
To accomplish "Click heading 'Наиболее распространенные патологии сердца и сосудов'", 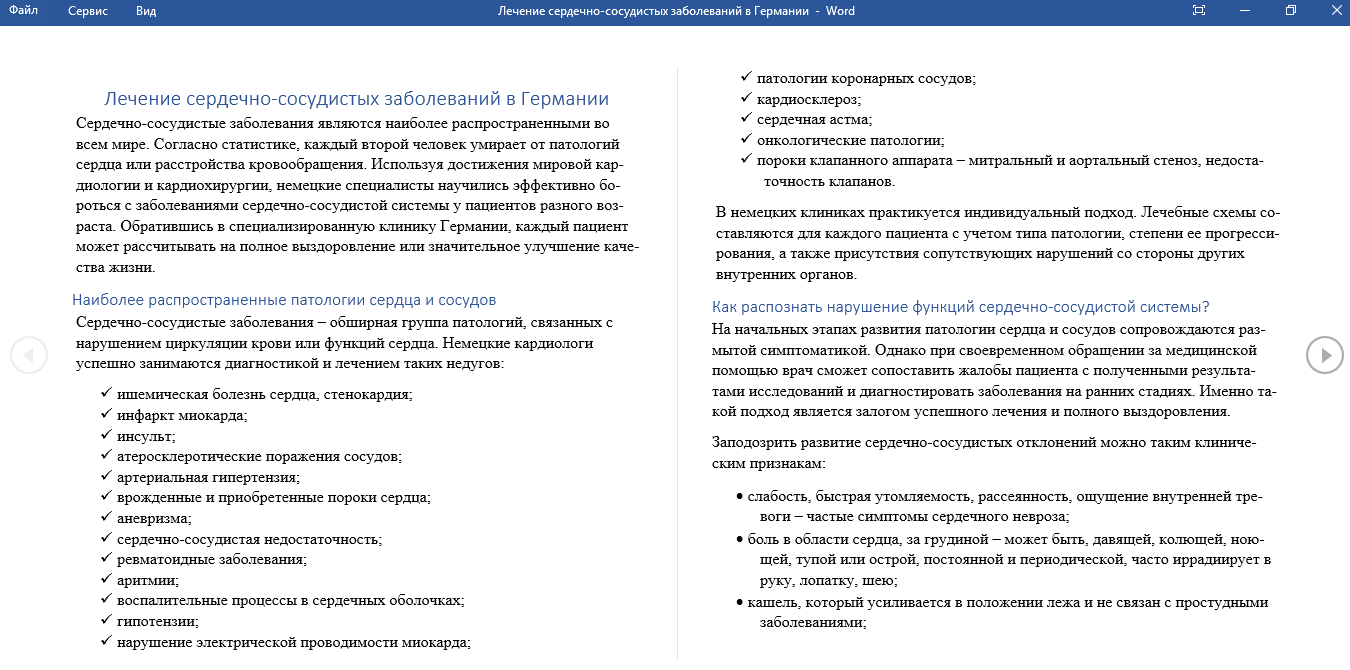I will coord(284,300).
